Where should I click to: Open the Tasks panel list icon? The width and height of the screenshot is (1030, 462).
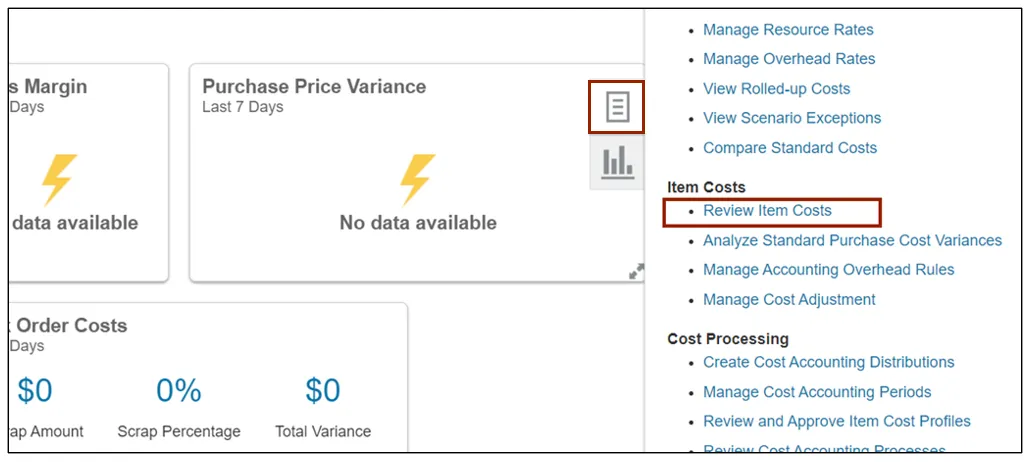(617, 106)
